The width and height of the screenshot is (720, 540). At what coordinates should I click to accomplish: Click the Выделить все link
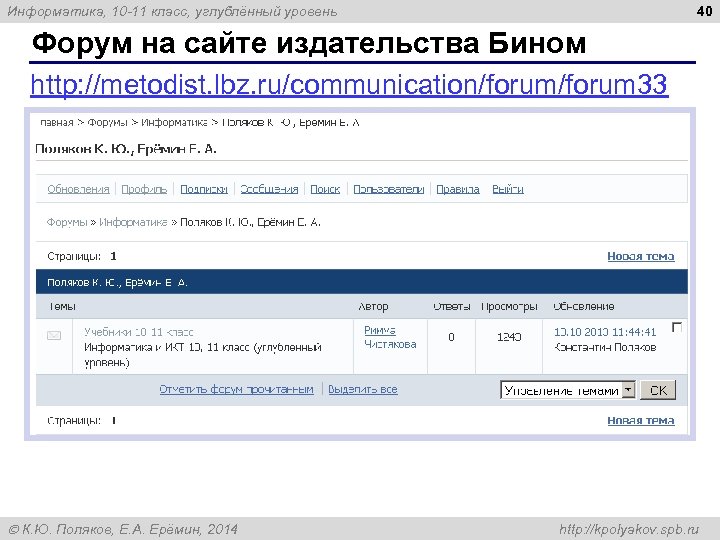coord(363,389)
